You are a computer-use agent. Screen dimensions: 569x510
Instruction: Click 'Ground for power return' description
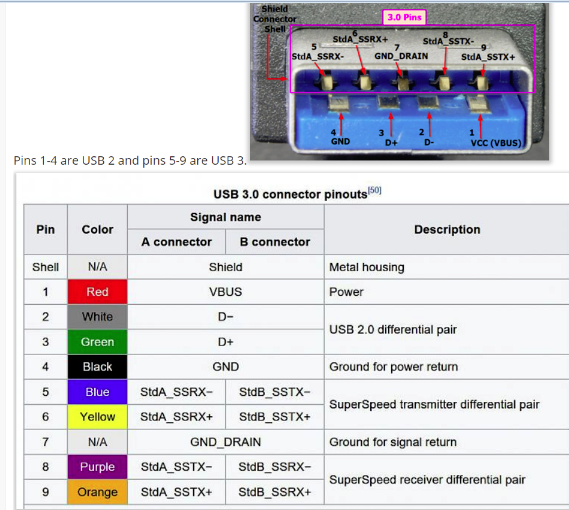[x=447, y=367]
